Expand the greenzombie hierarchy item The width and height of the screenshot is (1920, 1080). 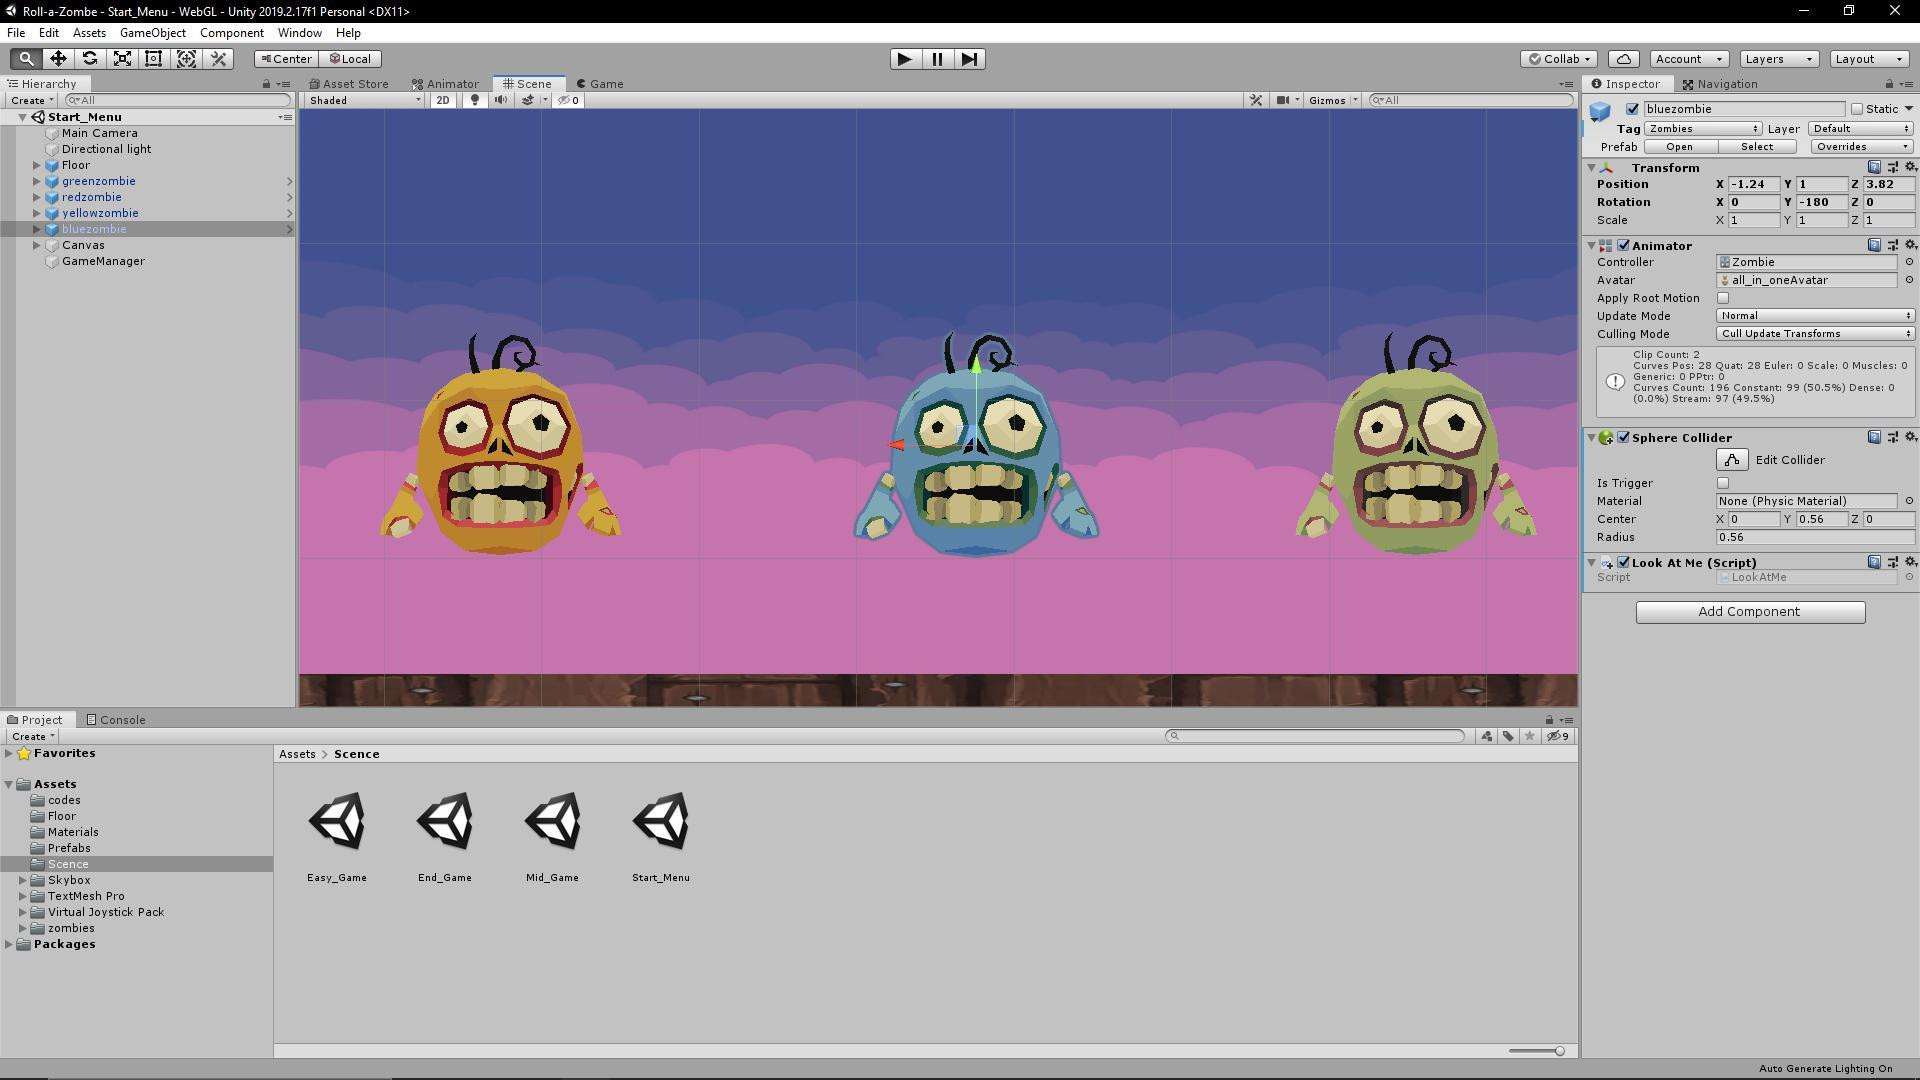click(x=37, y=181)
